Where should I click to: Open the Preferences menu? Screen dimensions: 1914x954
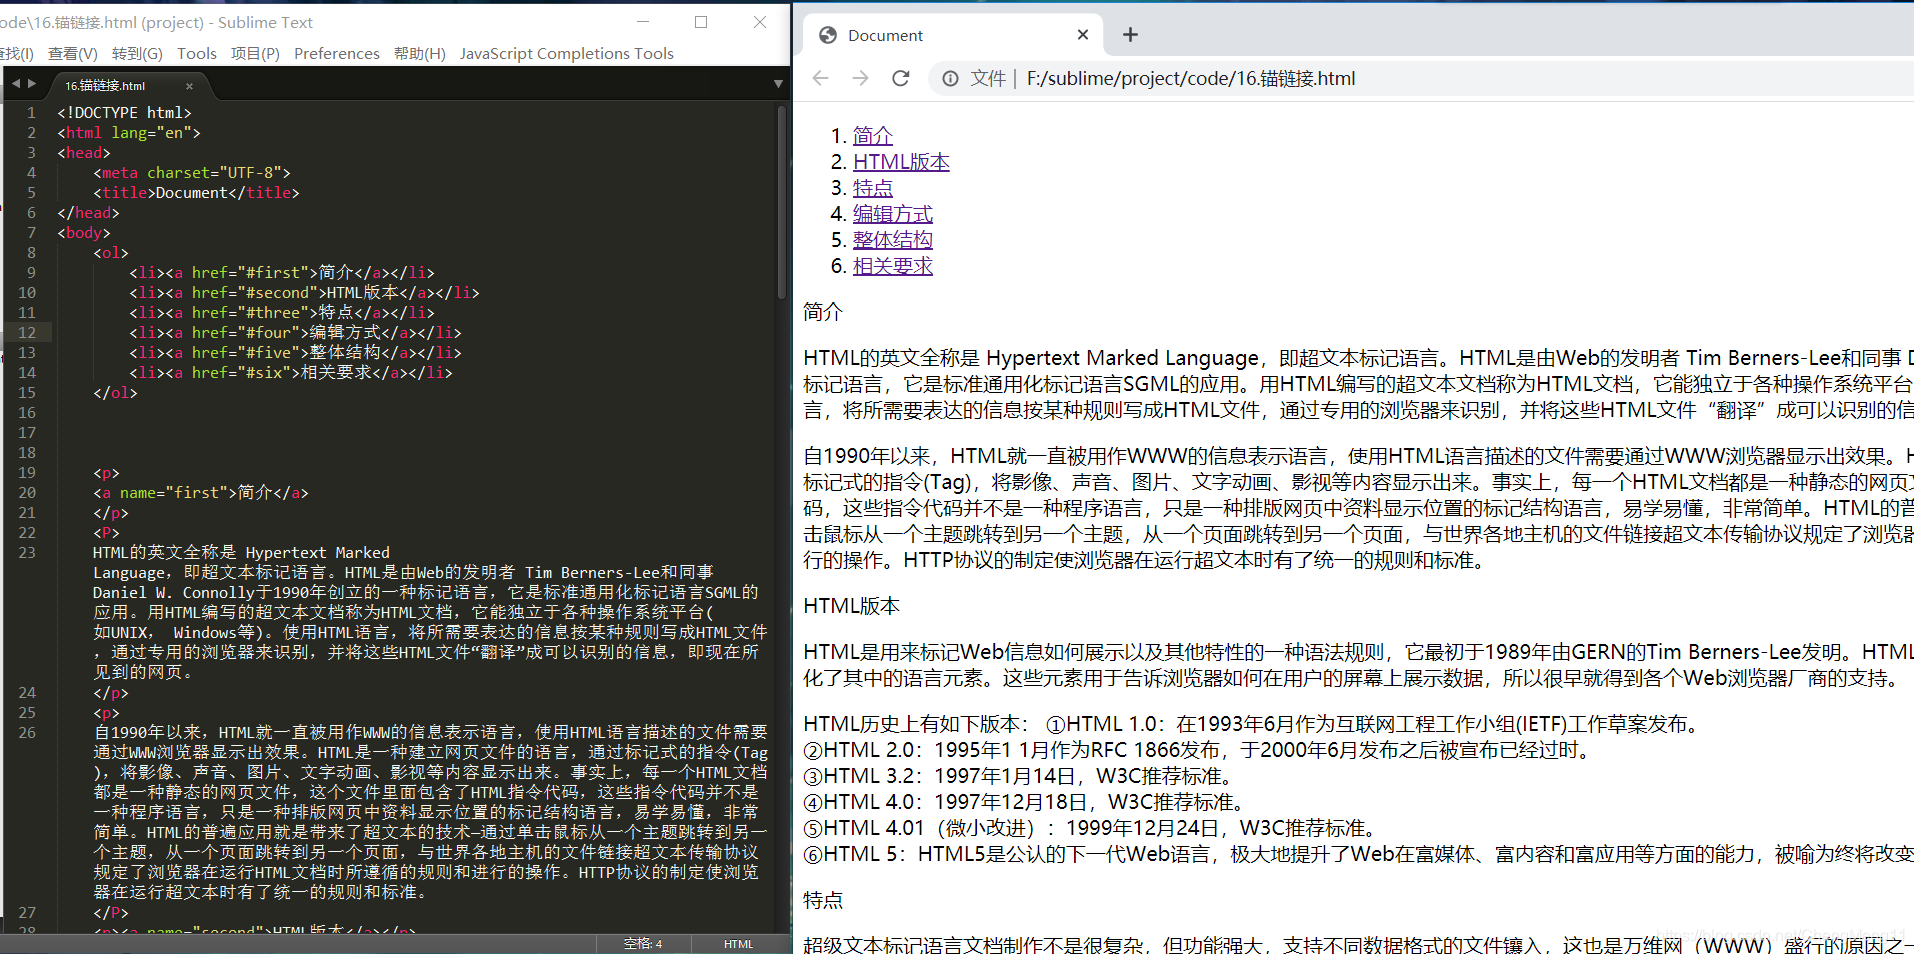[x=336, y=53]
